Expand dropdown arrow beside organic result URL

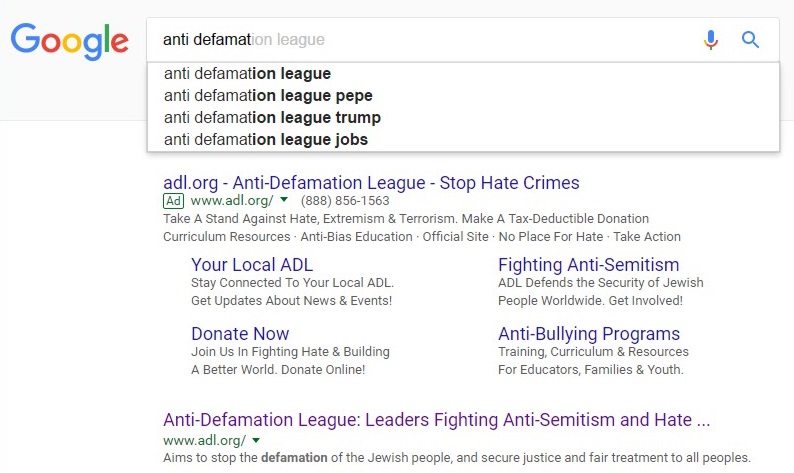click(x=256, y=440)
